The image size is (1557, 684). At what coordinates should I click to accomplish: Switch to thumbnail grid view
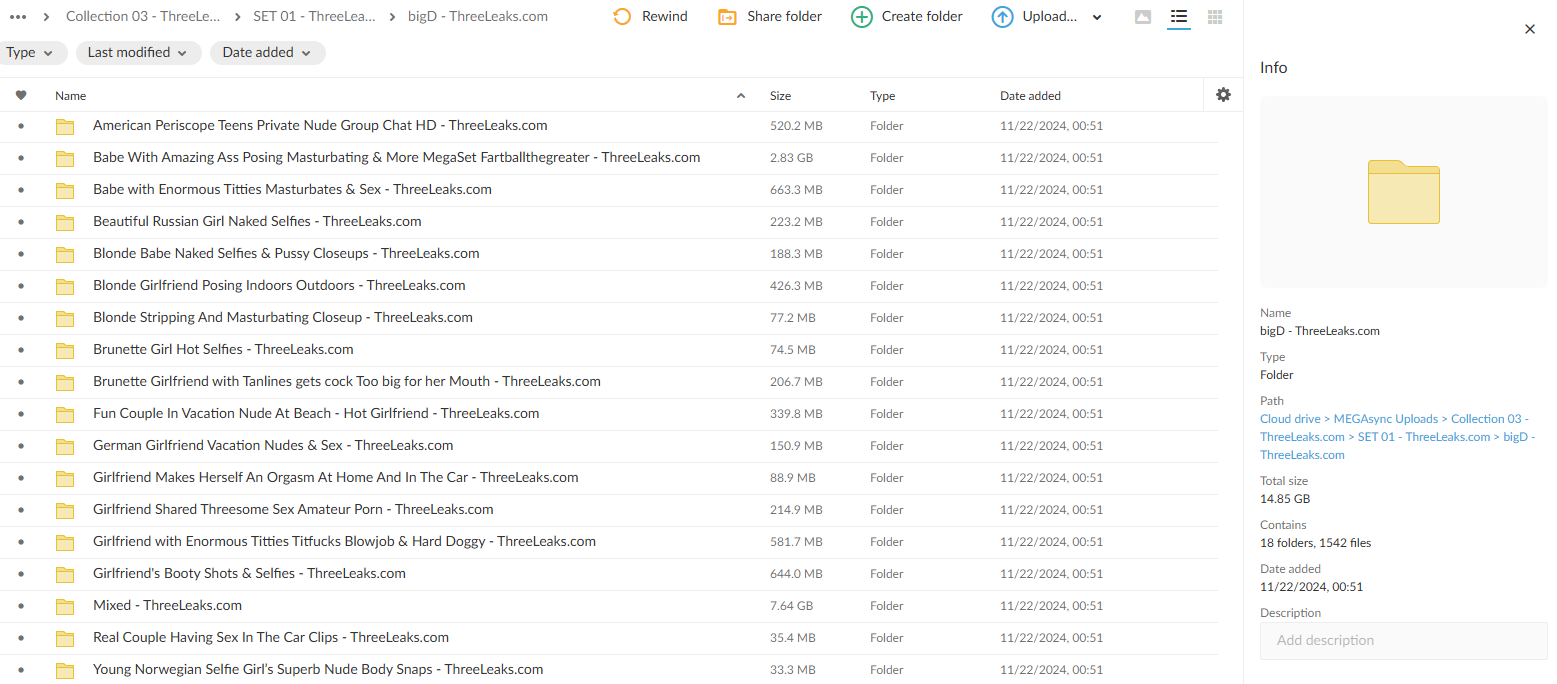[x=1215, y=17]
